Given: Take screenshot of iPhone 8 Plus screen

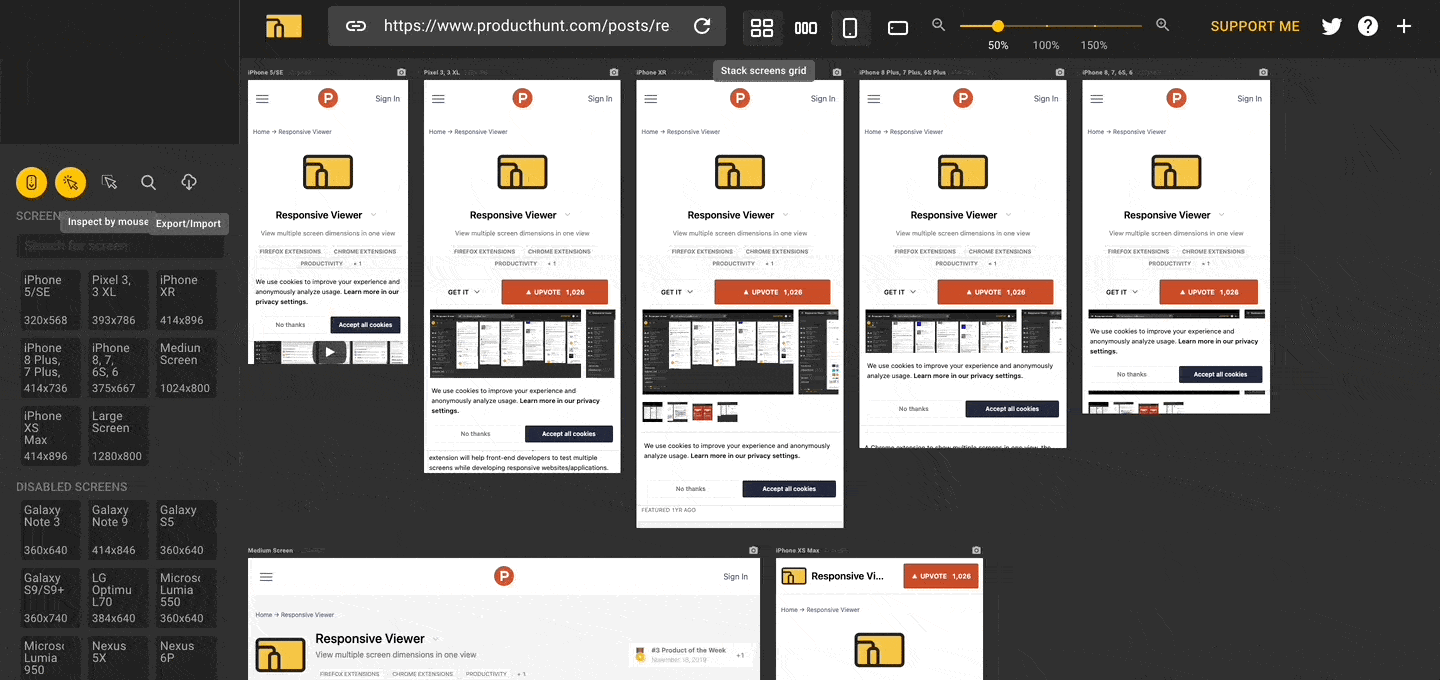Looking at the screenshot, I should [1060, 72].
